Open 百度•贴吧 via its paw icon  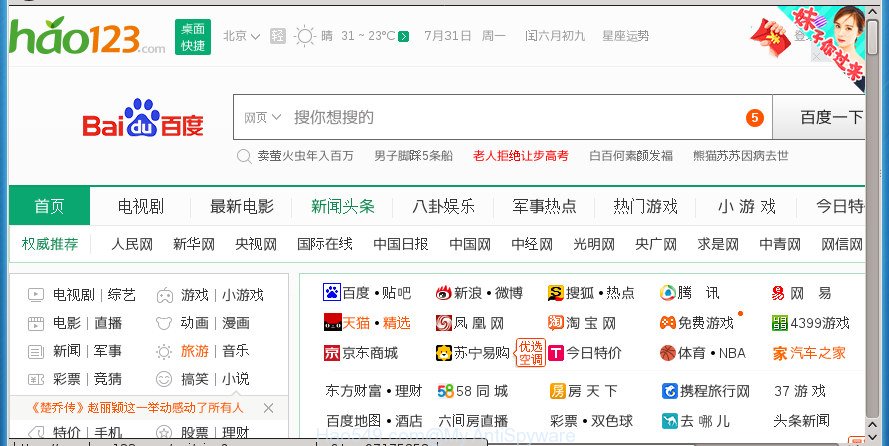(332, 292)
